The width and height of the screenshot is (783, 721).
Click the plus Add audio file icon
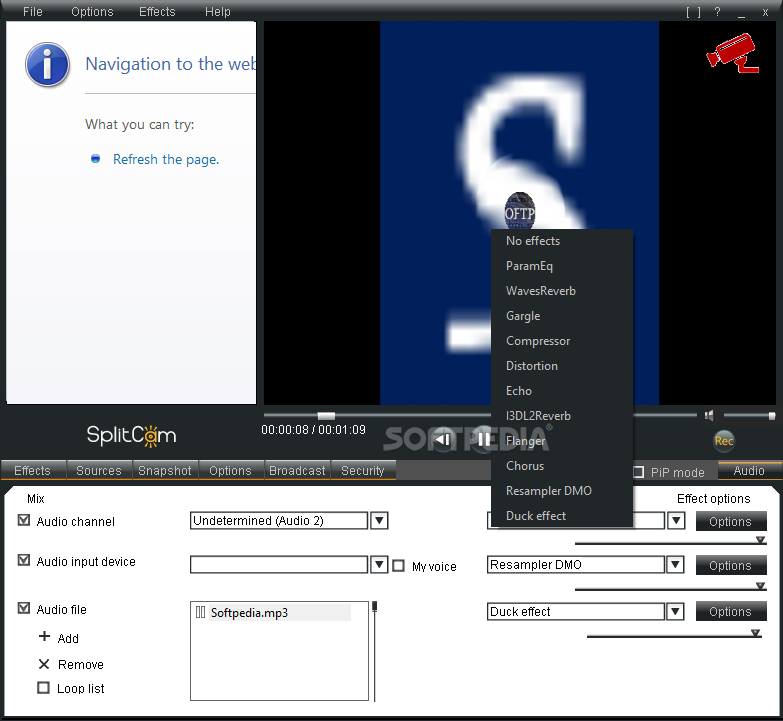[x=44, y=636]
